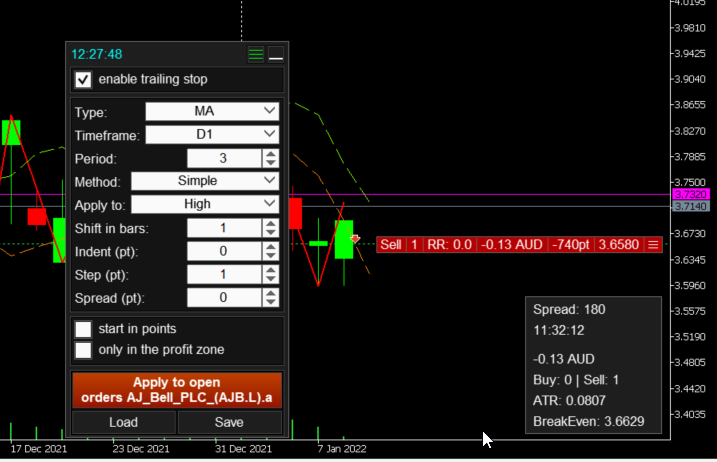Click the Save button
The image size is (717, 462).
pyautogui.click(x=230, y=422)
